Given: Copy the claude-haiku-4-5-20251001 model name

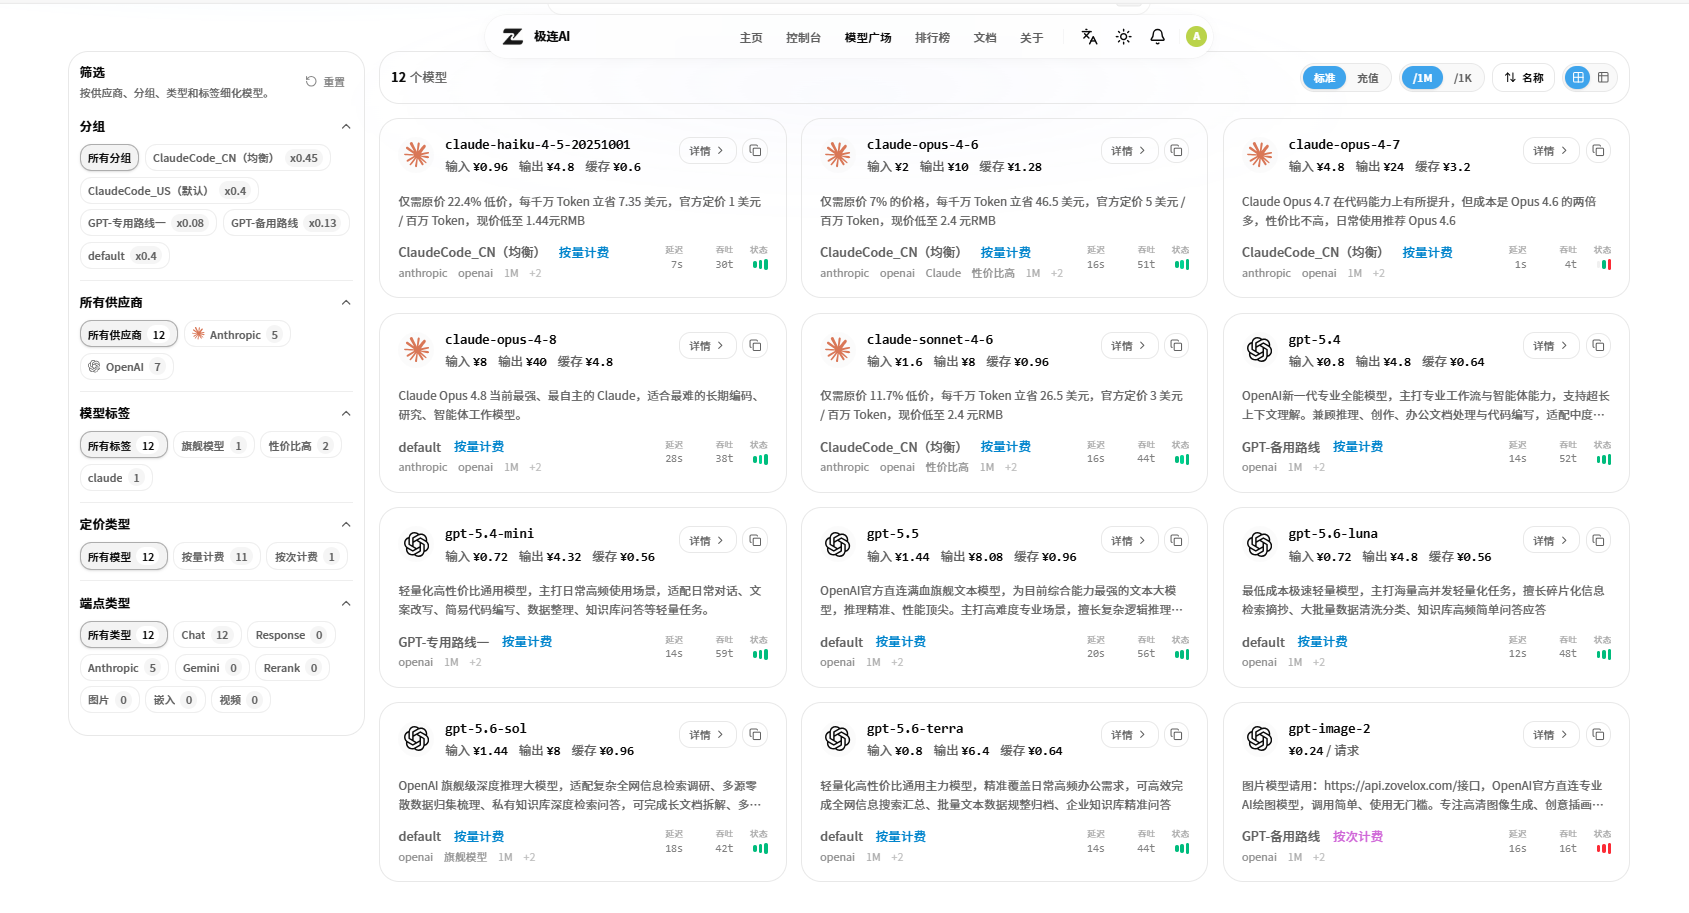Looking at the screenshot, I should pos(755,151).
